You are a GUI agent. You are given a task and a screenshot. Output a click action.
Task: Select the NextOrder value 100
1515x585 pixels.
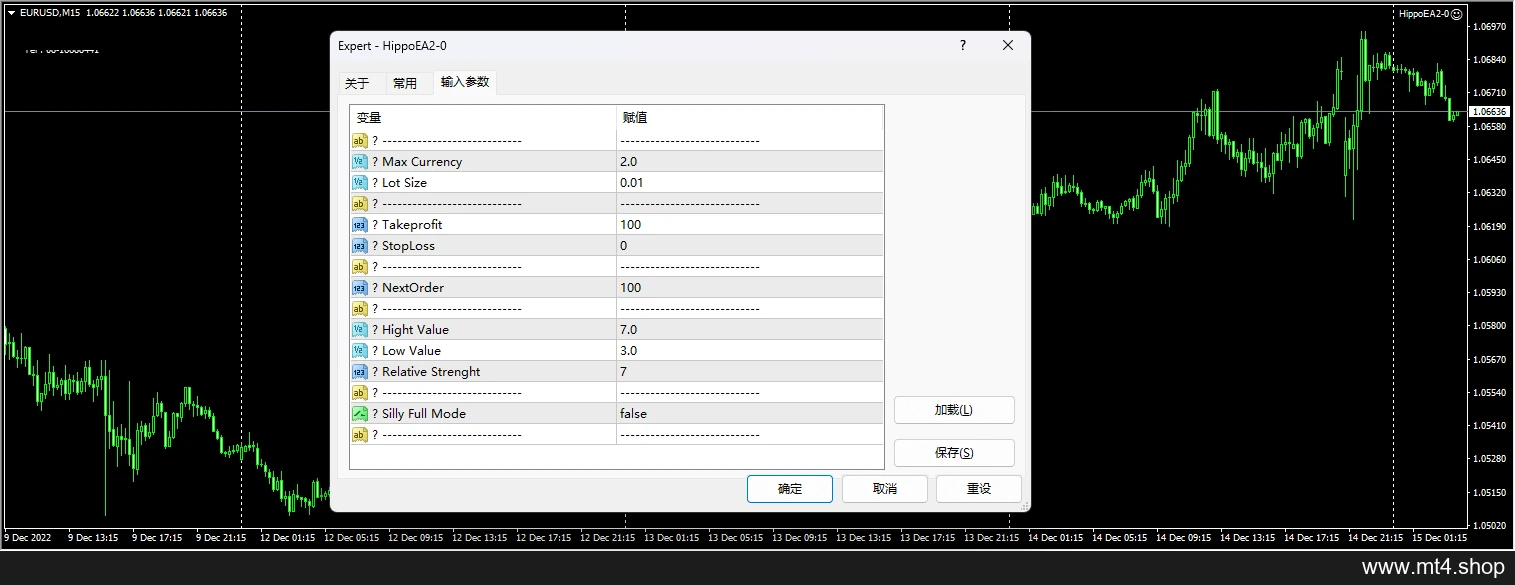(x=750, y=288)
